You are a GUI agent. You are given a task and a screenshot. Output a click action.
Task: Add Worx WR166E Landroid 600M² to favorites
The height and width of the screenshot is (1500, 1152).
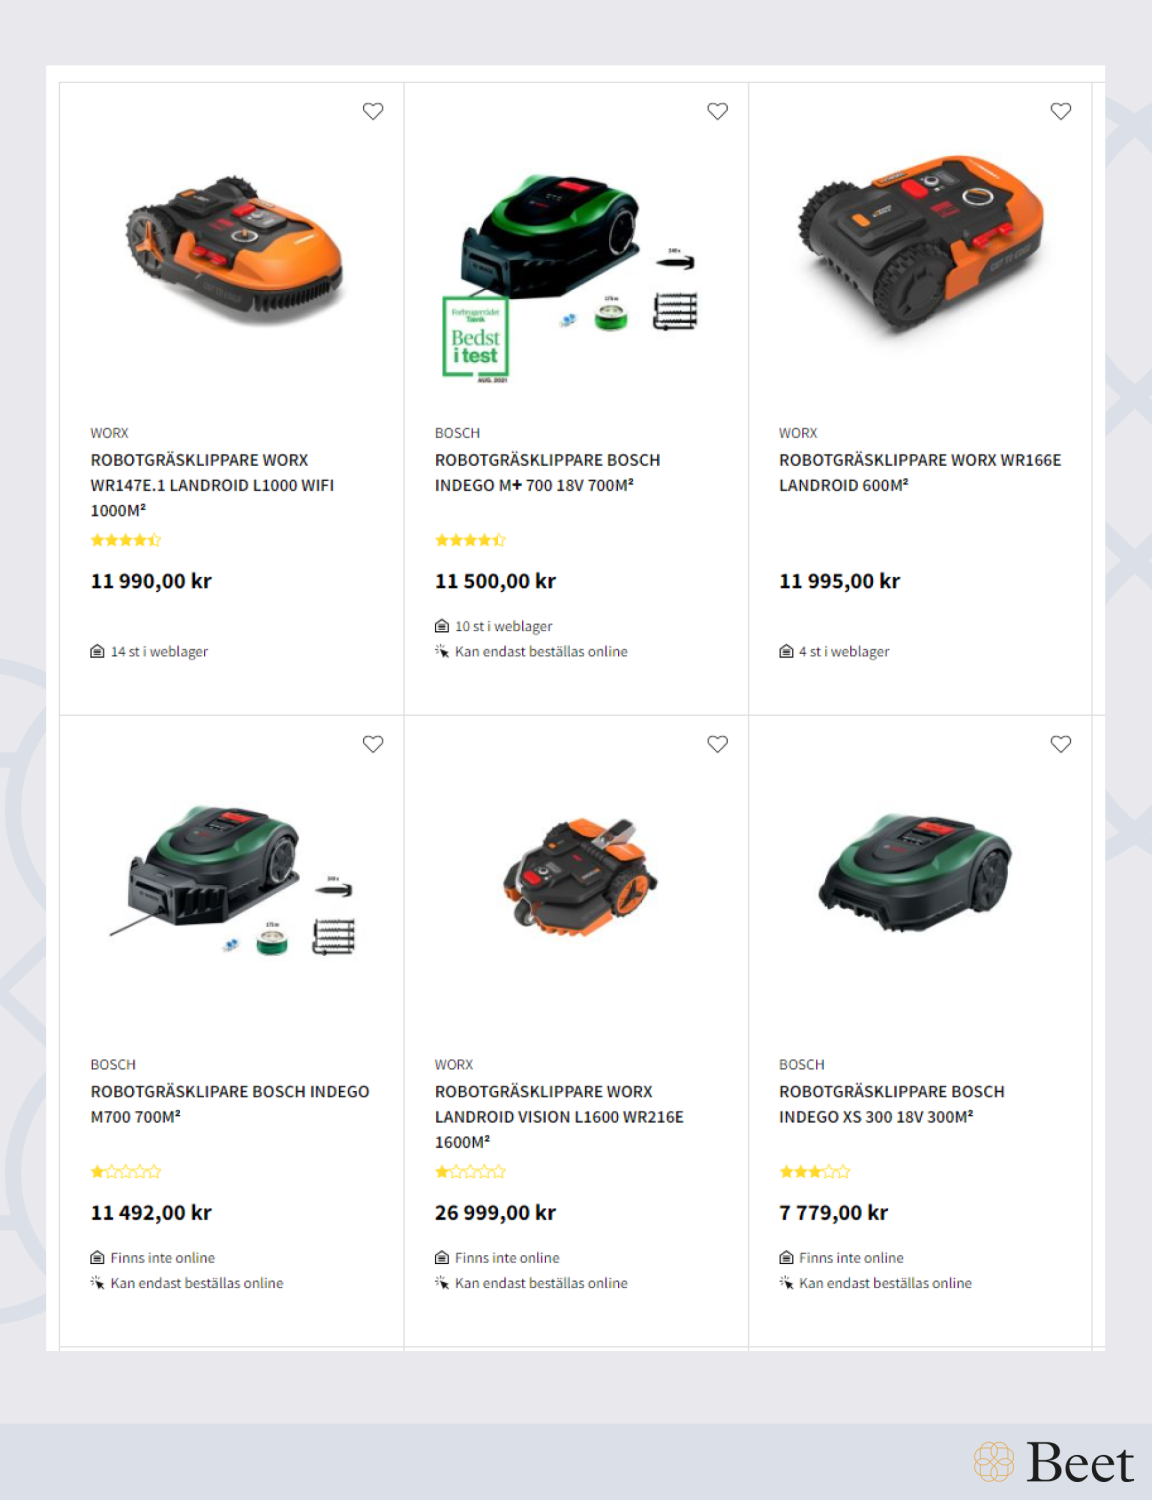pos(1061,111)
